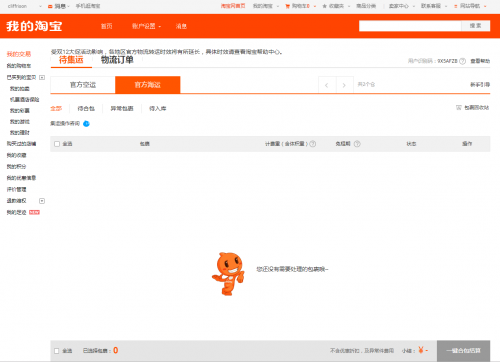Filter by 待合包 packages
The image size is (500, 362).
click(86, 108)
